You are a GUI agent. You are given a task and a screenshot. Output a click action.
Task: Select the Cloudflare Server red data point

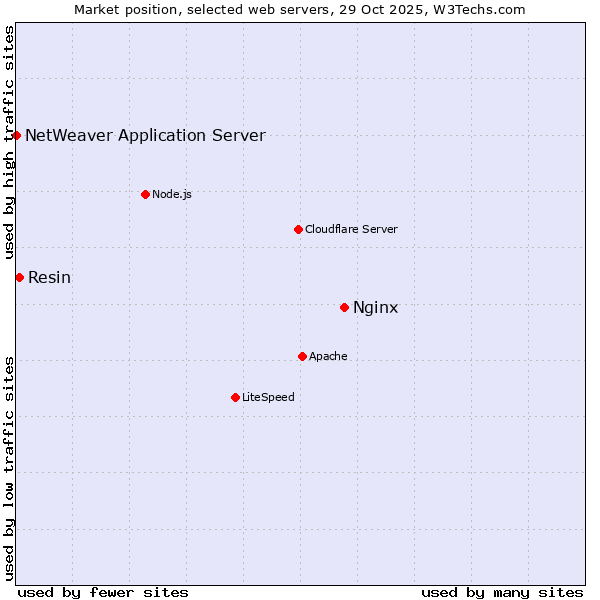298,229
